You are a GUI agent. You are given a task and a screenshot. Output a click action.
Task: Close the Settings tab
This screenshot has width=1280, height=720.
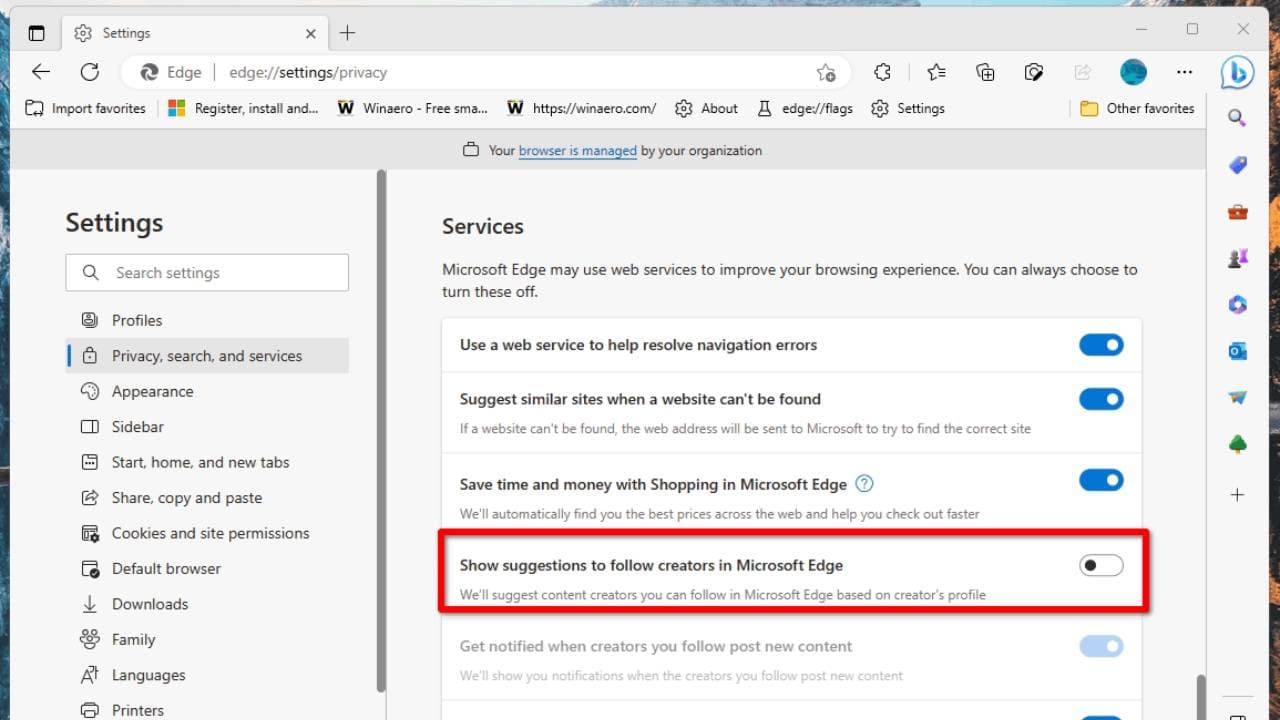tap(311, 33)
